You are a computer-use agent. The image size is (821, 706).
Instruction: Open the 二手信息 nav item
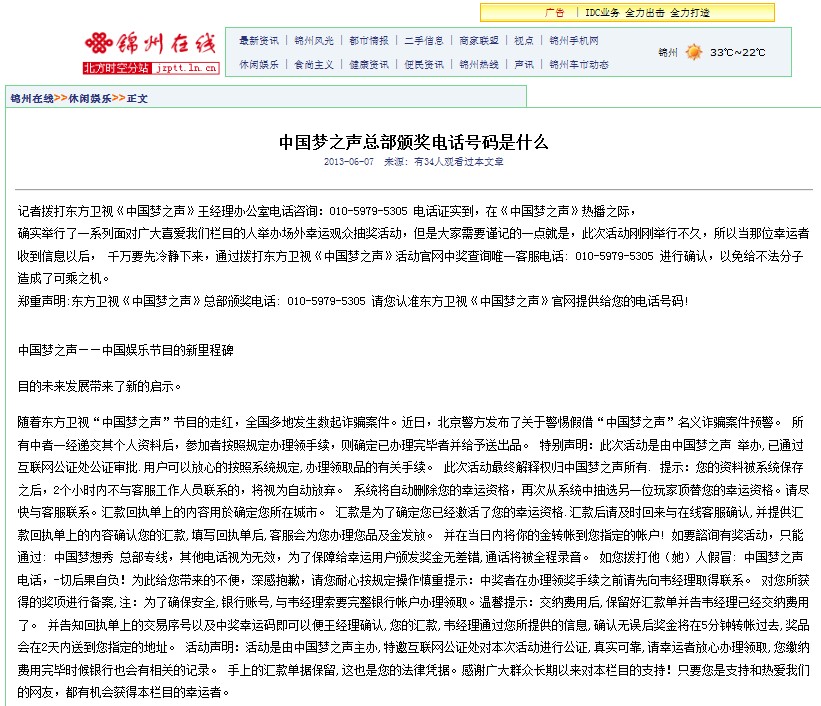(424, 41)
